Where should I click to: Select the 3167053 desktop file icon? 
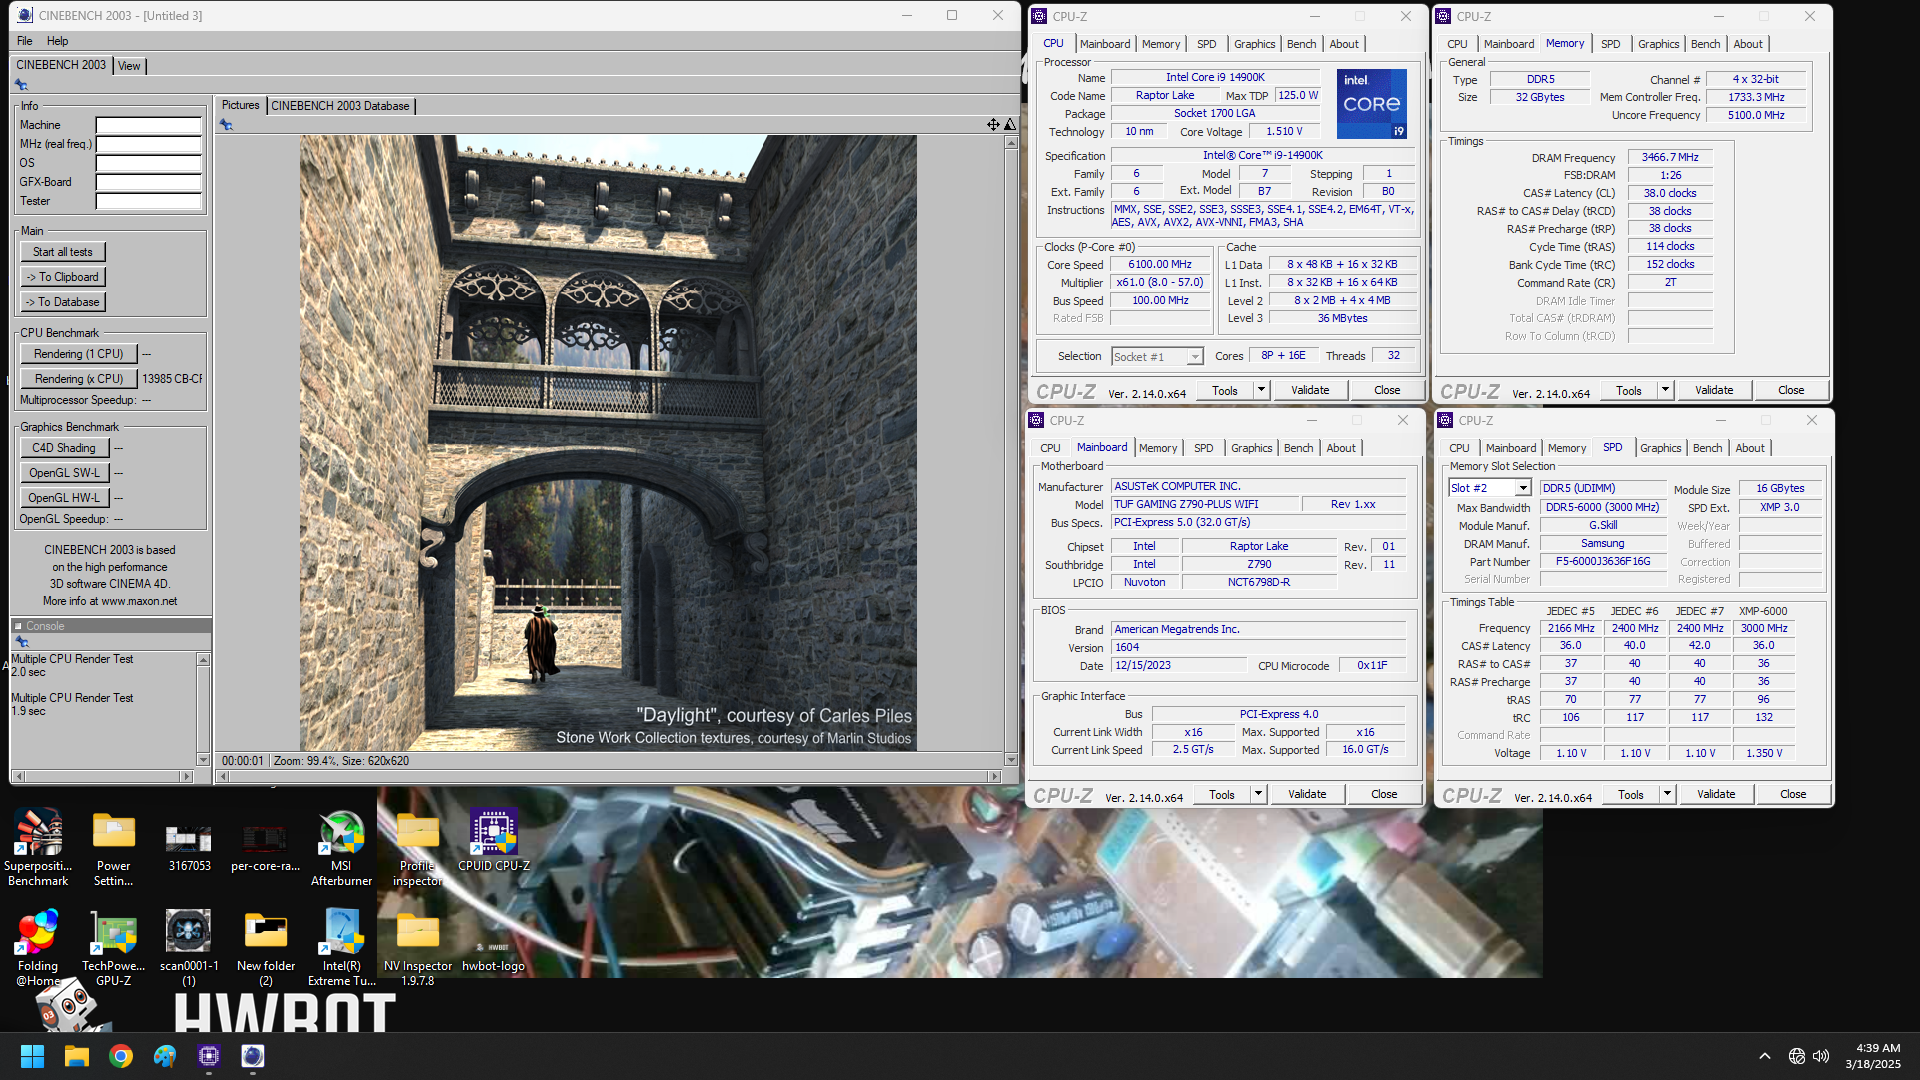point(189,846)
